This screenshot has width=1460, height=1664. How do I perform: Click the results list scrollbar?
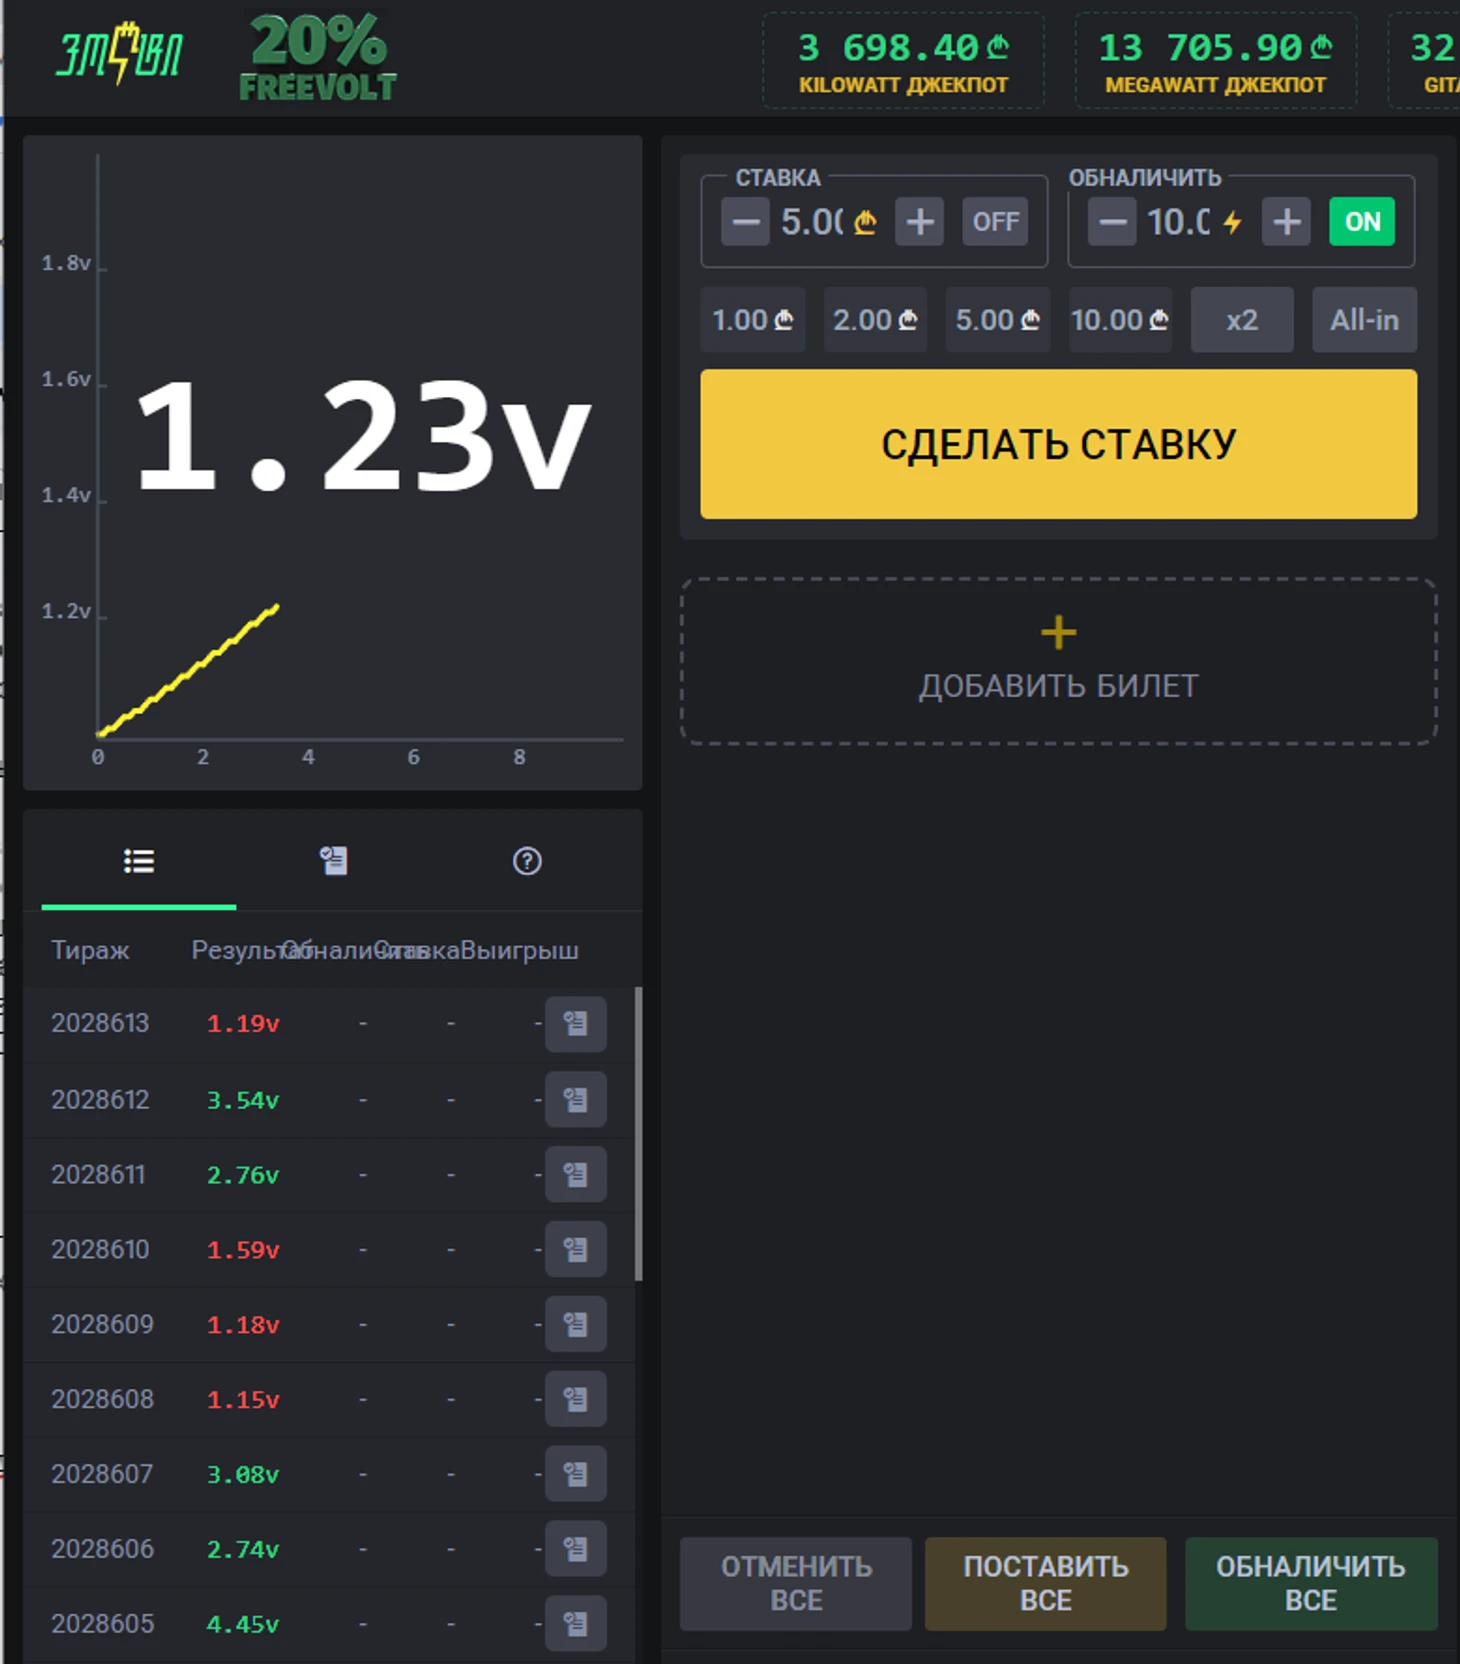(x=638, y=1134)
